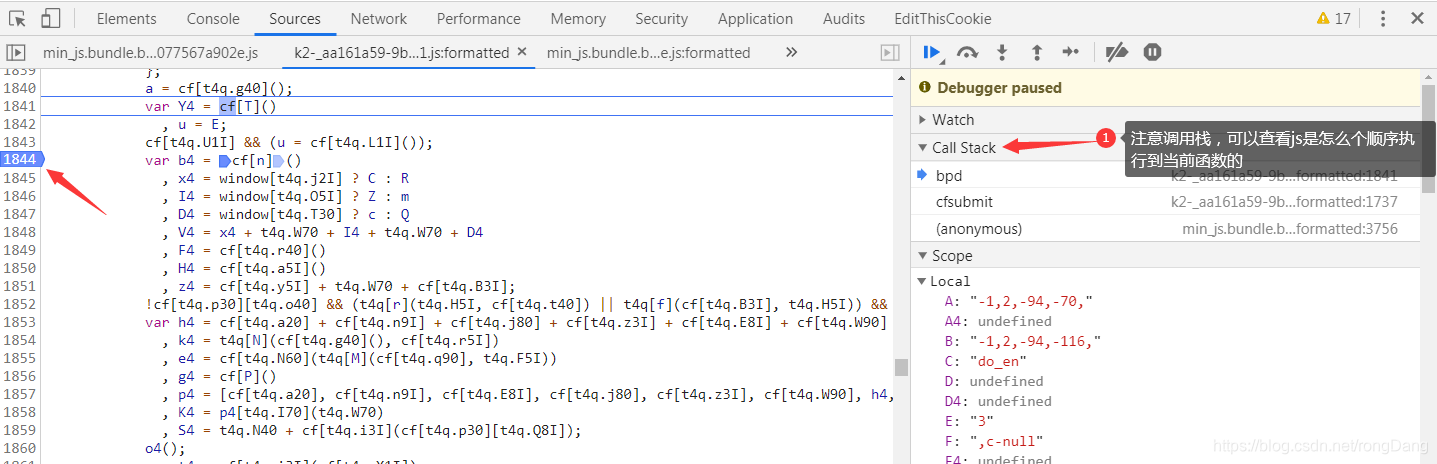Click the Debugger paused status banner

(1165, 88)
